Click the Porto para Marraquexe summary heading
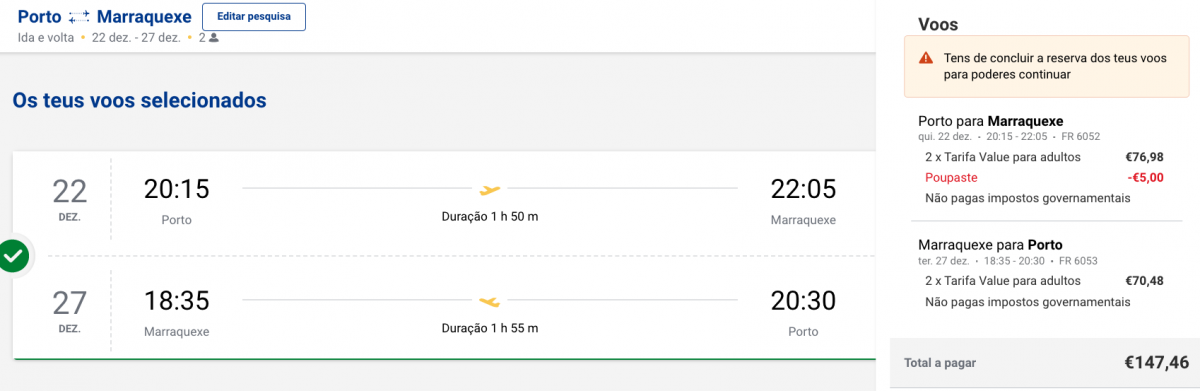The height and width of the screenshot is (391, 1200). (x=990, y=121)
